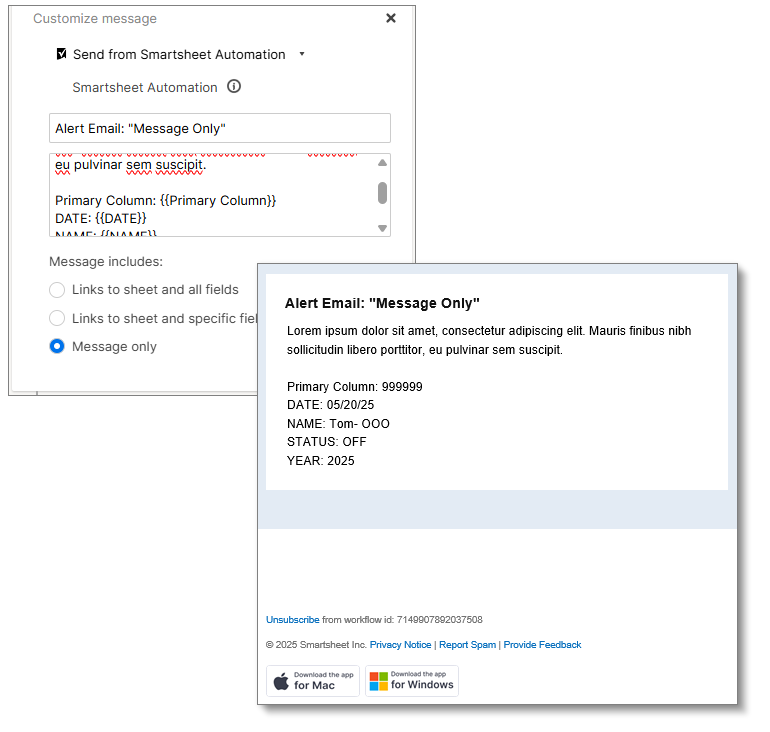Click the Unsubscribe link in the email
Screen dimensions: 770x732
[x=293, y=620]
